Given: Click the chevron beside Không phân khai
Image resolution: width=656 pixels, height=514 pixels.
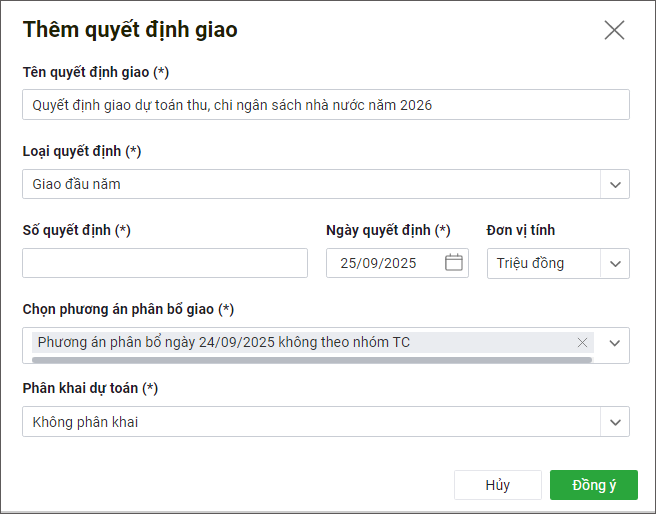Looking at the screenshot, I should click(615, 422).
